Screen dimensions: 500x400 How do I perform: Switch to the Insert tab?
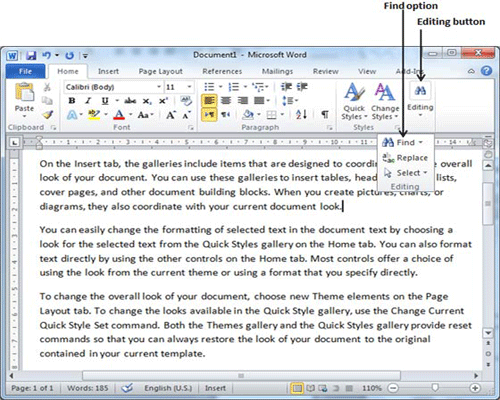coord(108,71)
